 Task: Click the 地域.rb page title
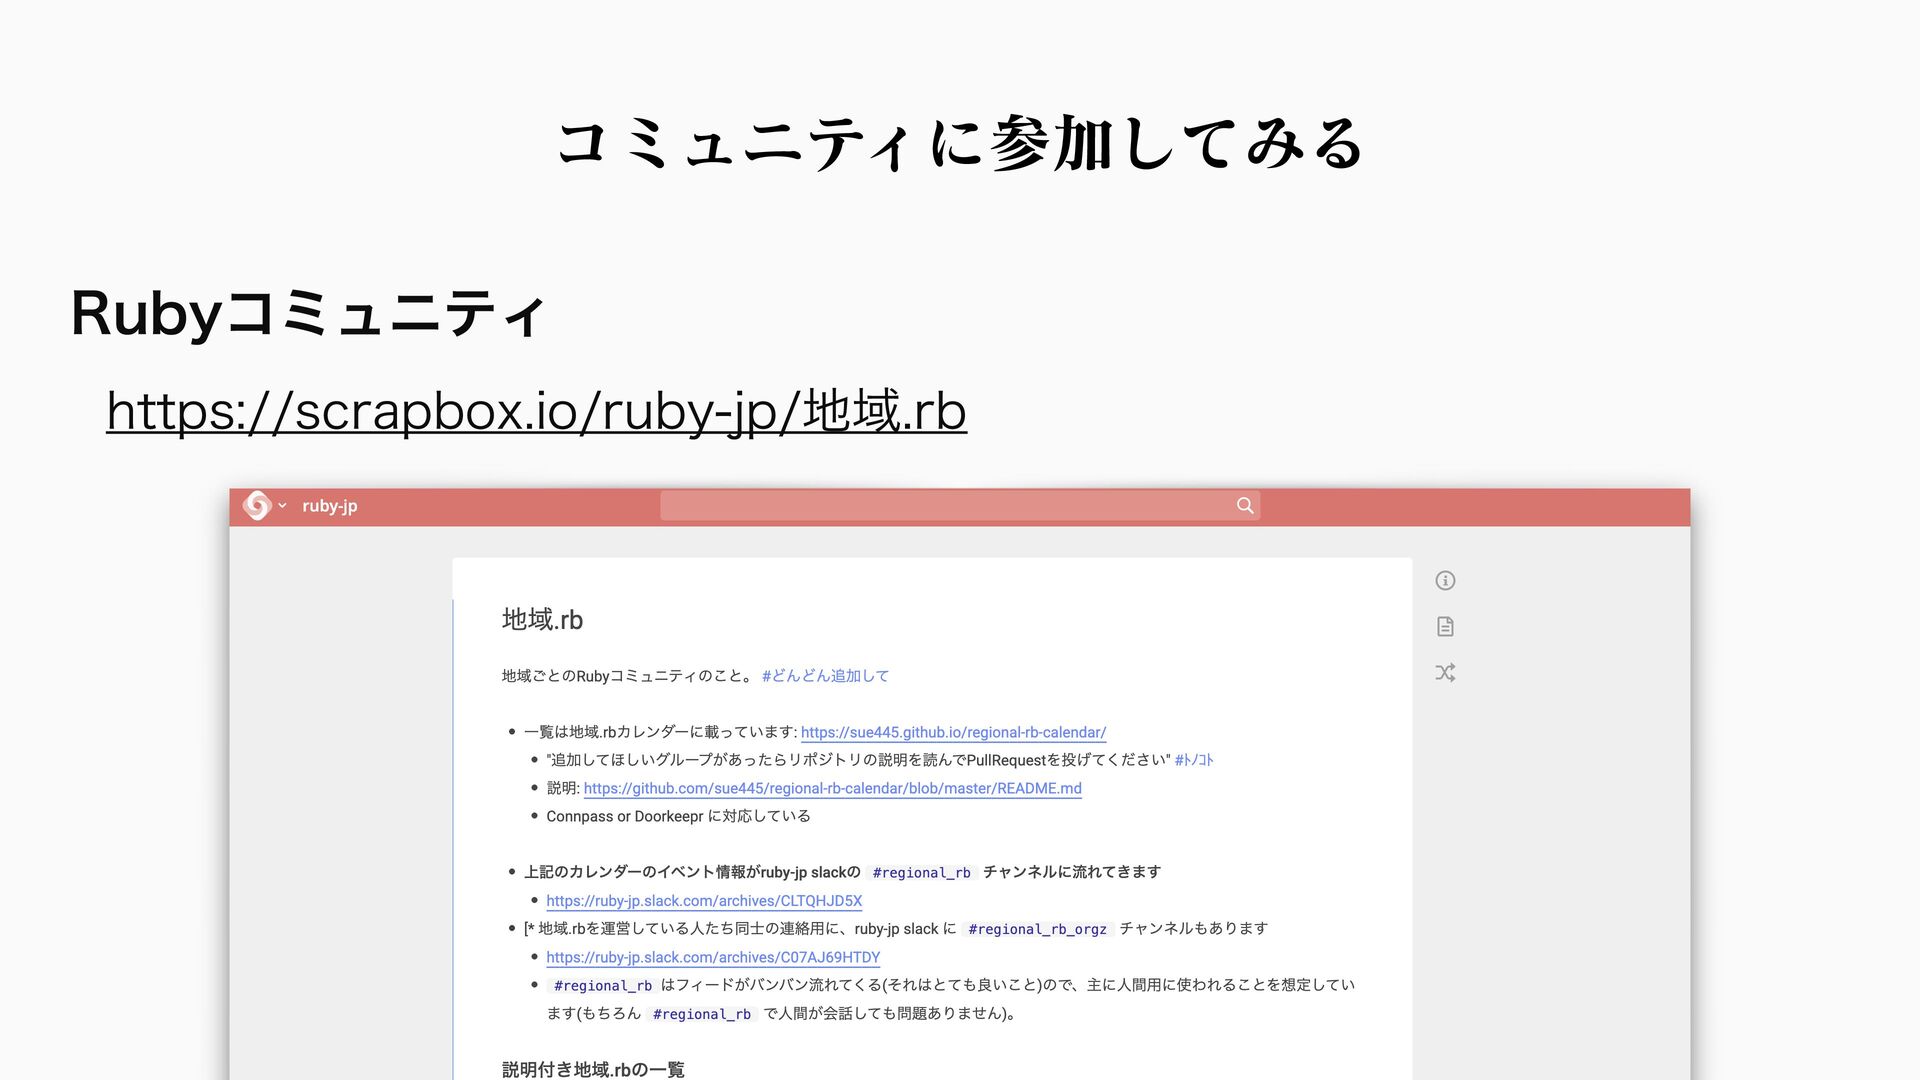pos(542,620)
